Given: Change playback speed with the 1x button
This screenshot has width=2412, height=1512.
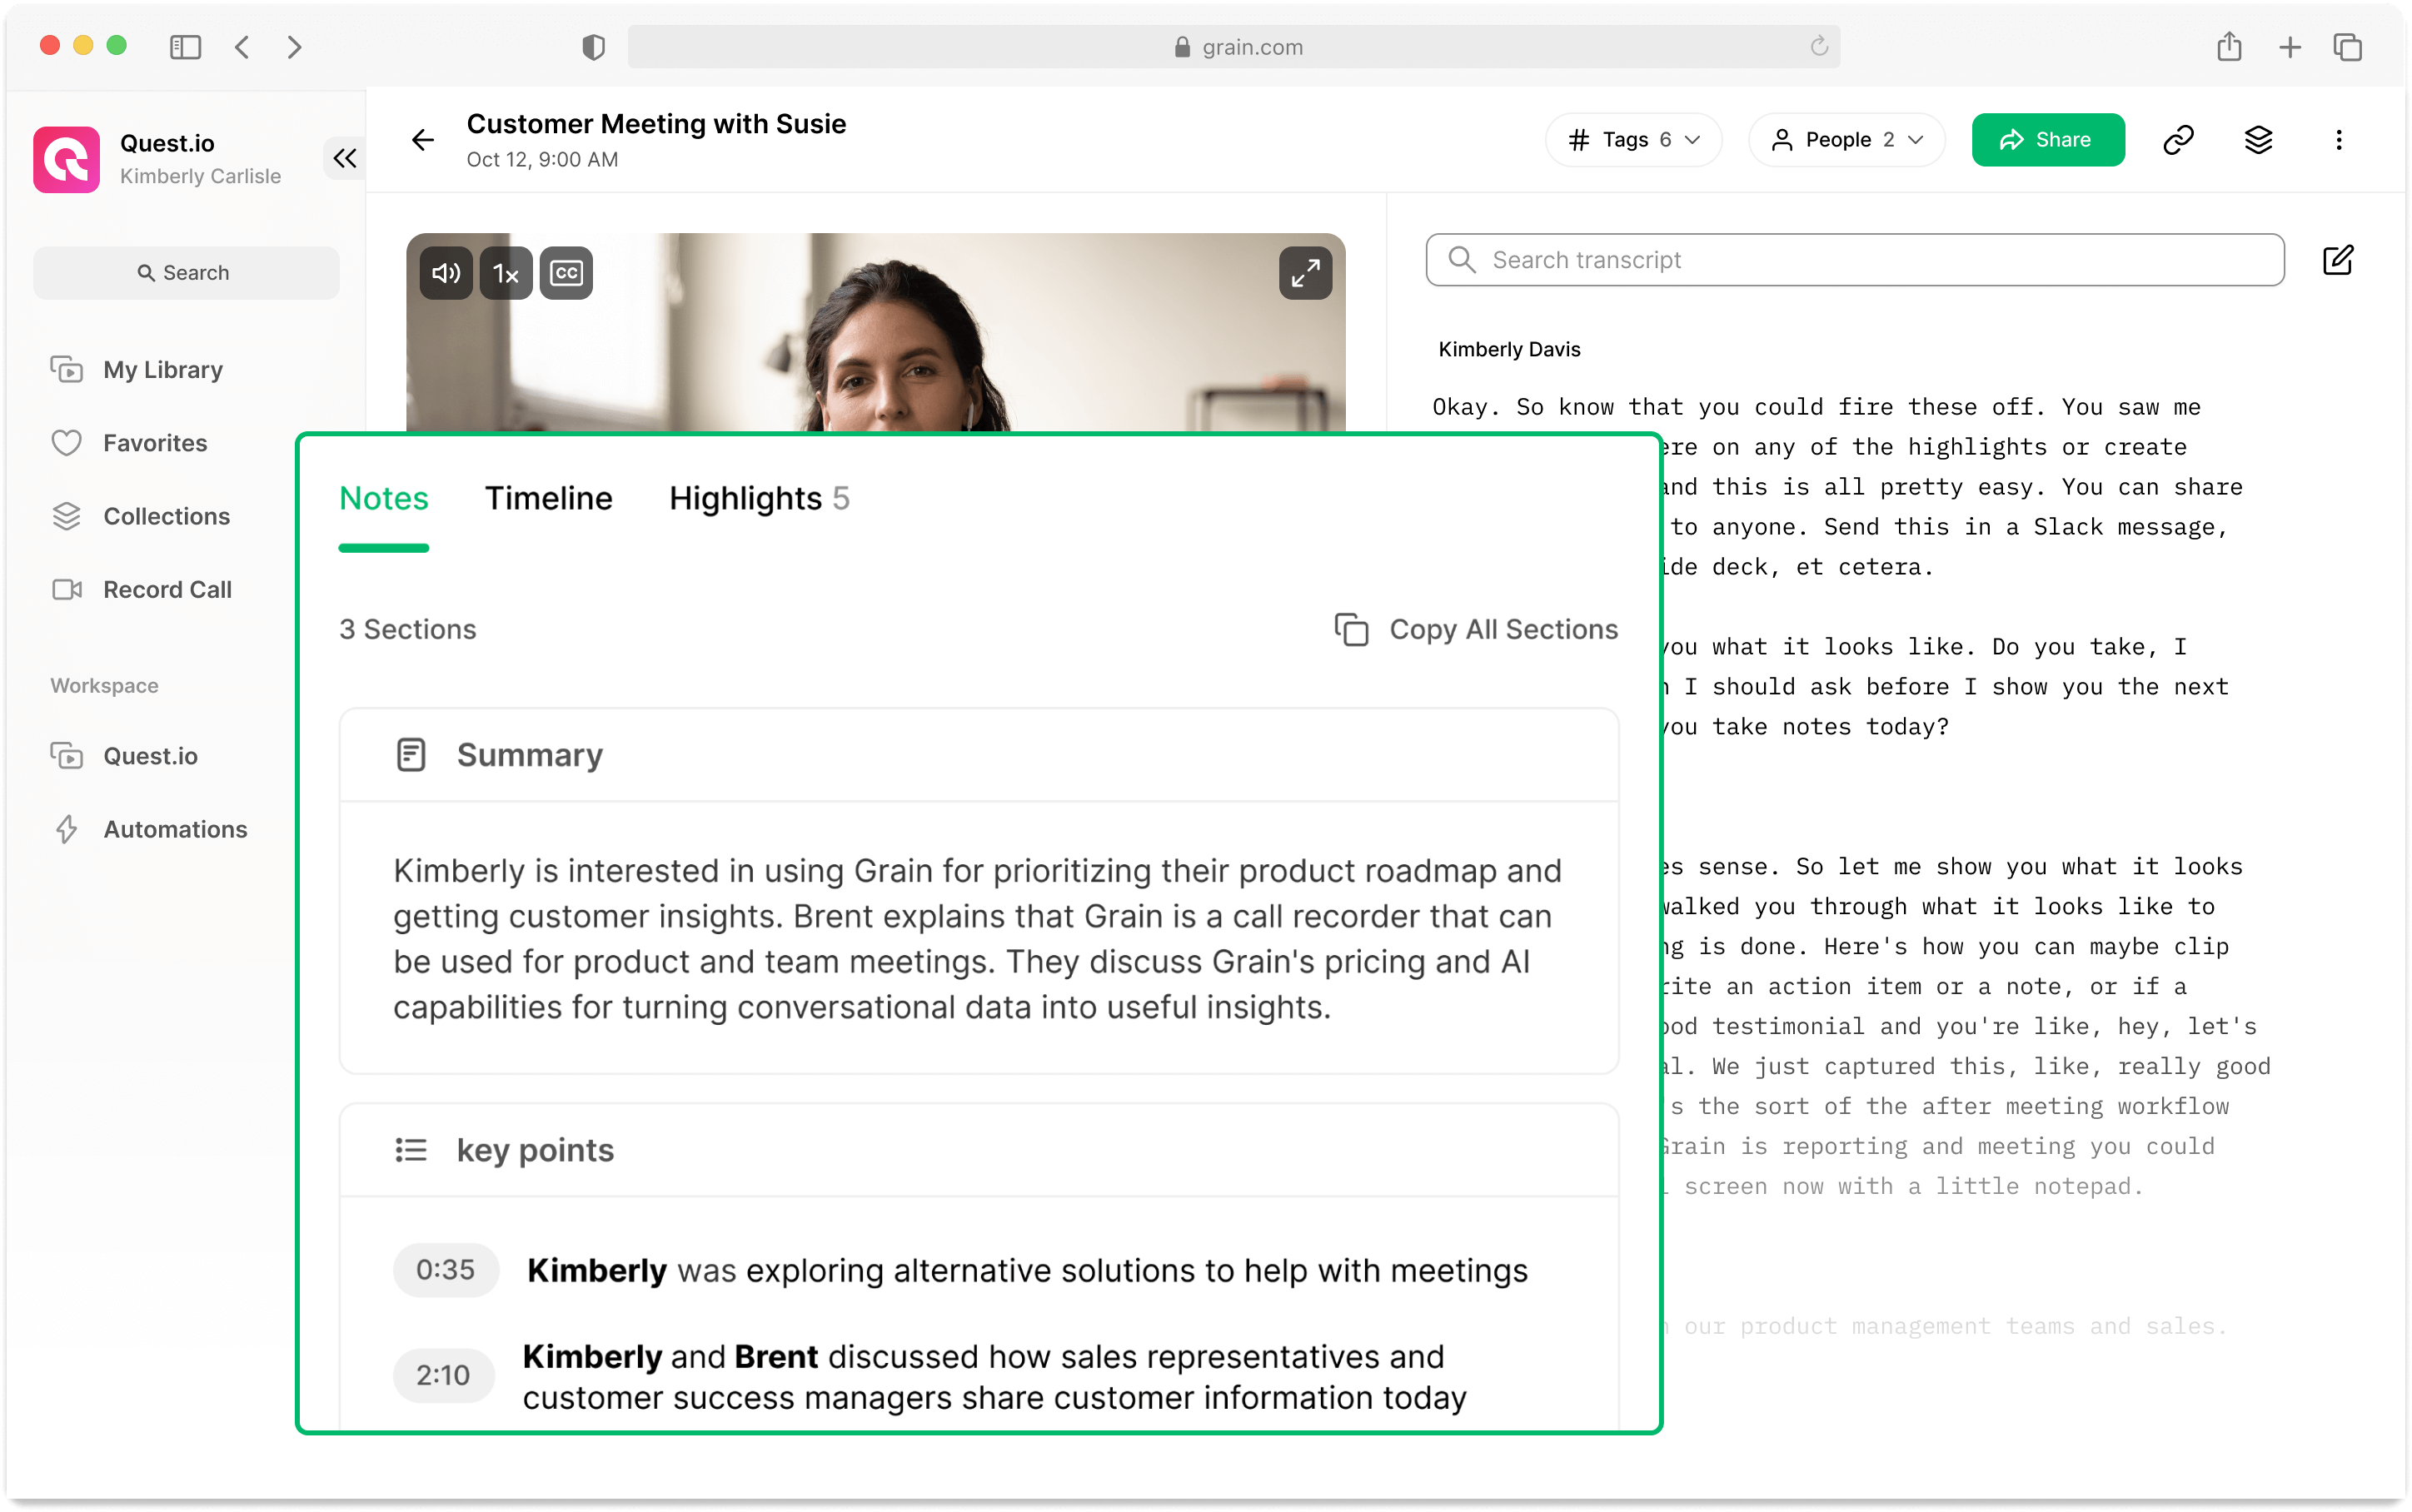Looking at the screenshot, I should point(506,273).
